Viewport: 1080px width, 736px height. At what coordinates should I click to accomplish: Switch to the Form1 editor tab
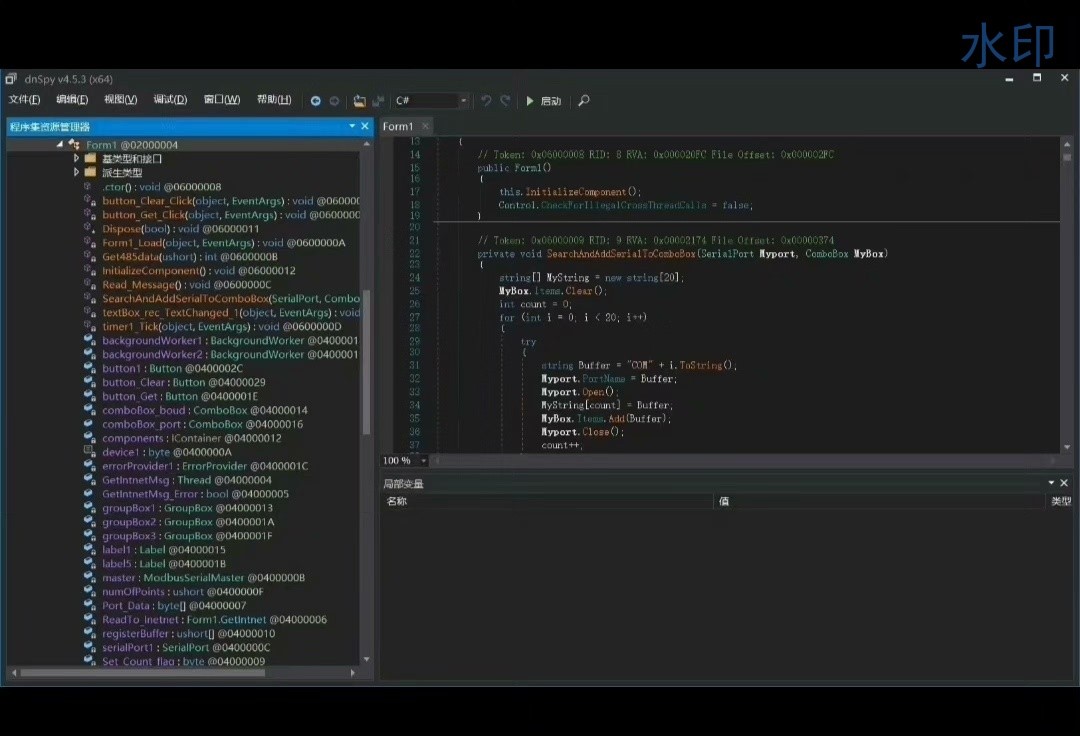(x=398, y=126)
